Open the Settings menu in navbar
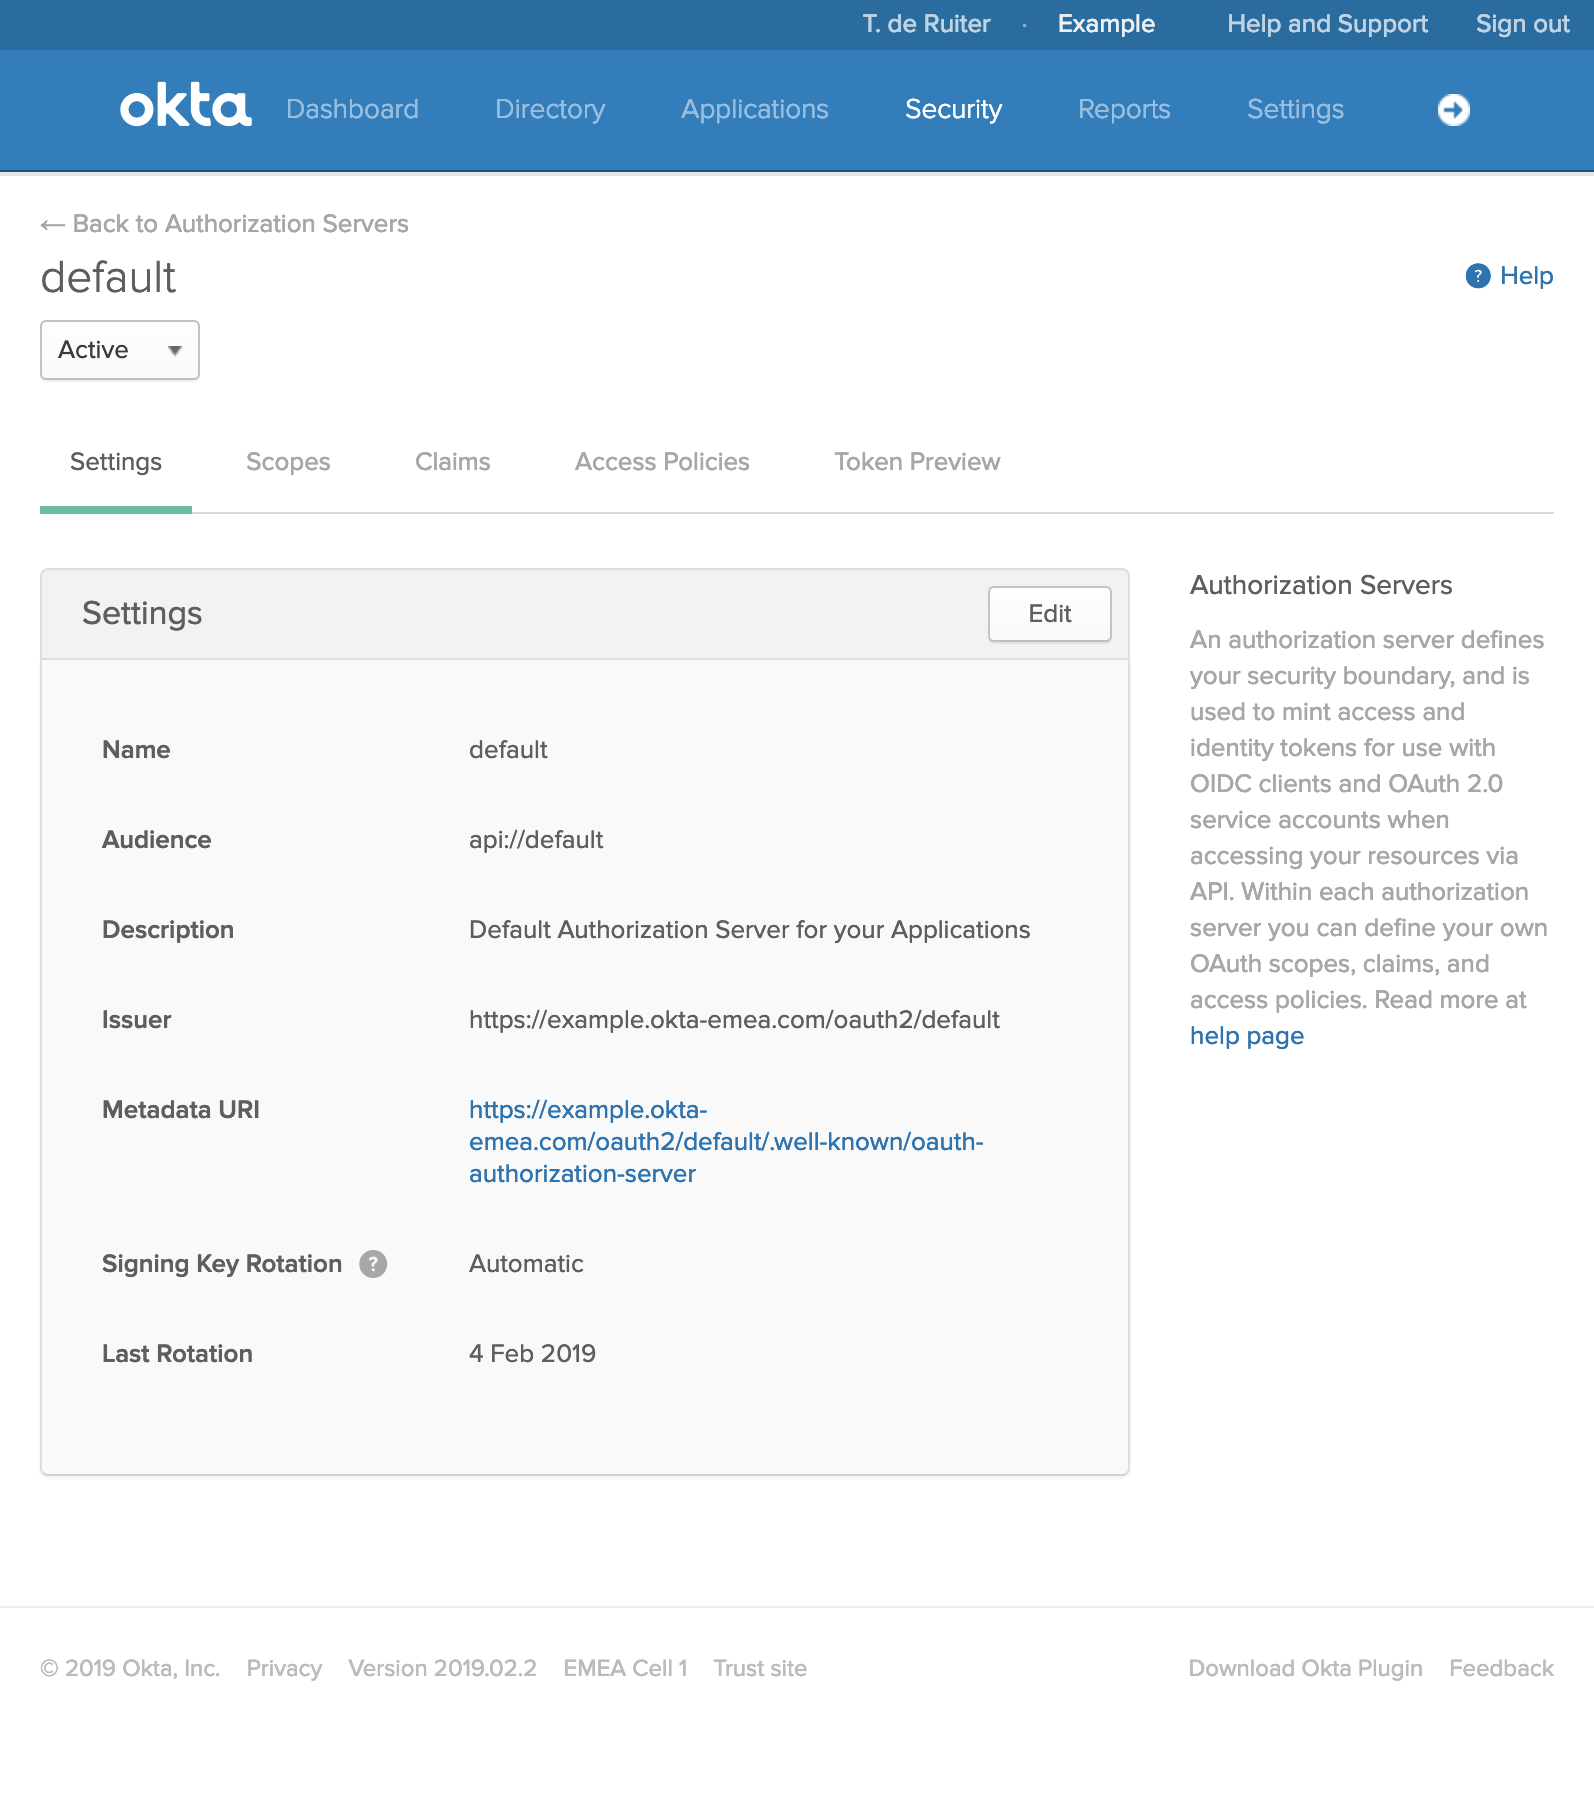The height and width of the screenshot is (1802, 1594). 1295,109
